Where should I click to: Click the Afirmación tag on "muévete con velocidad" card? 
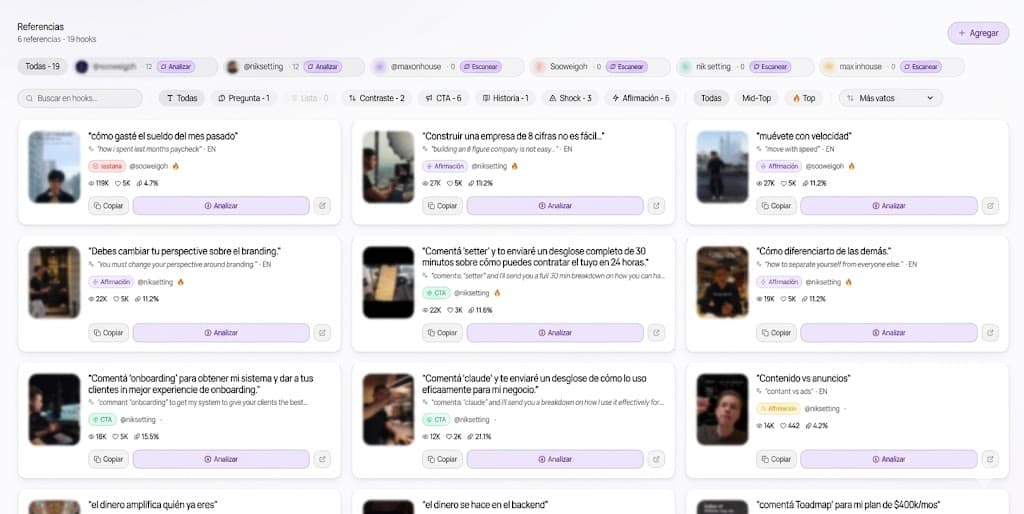pos(778,167)
